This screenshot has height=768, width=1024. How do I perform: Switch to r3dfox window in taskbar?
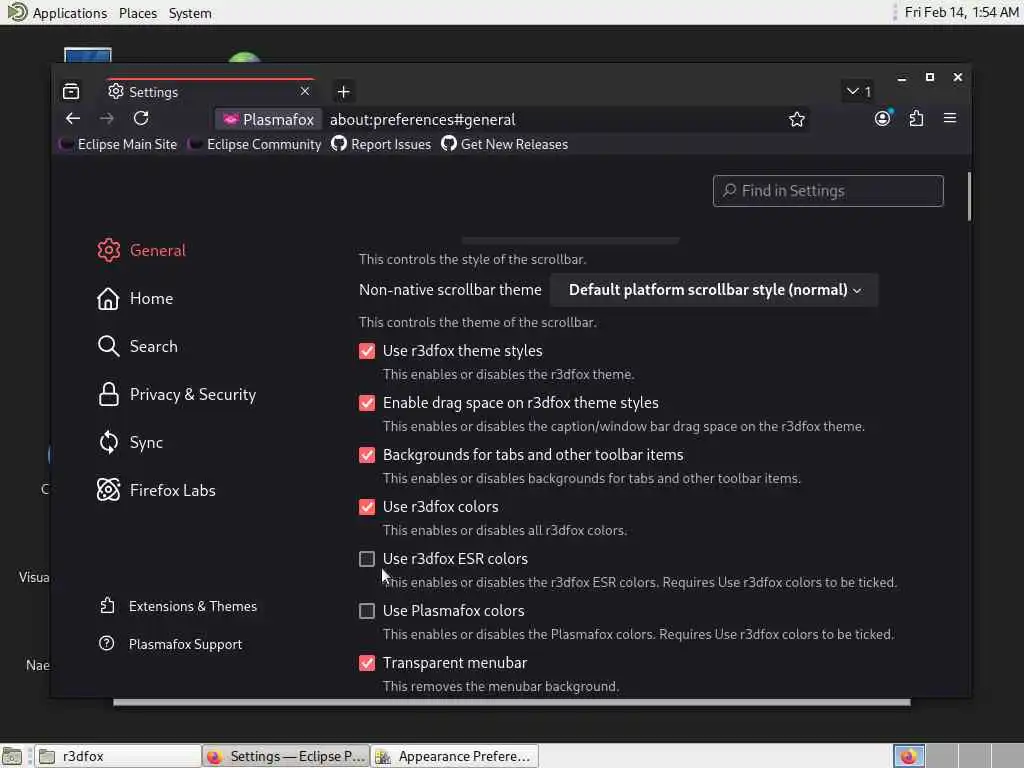(x=118, y=756)
